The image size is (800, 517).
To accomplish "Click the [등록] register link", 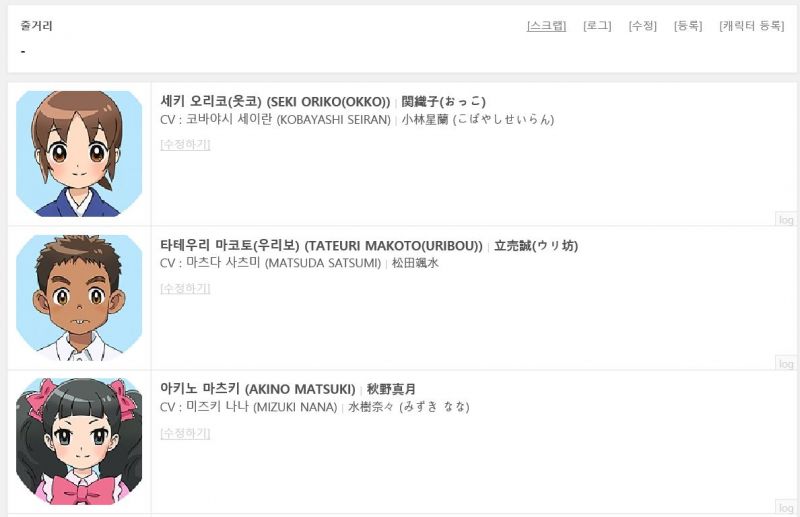I will (688, 26).
